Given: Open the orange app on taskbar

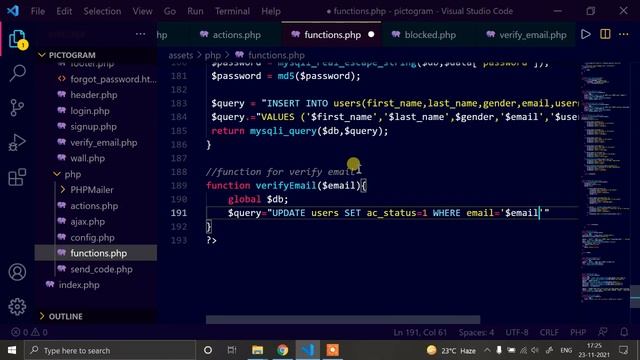Looking at the screenshot, I should click(333, 350).
